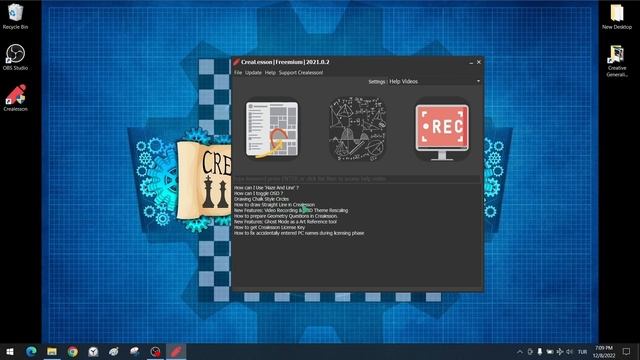Switch the TUR keyboard language indicator

(x=582, y=351)
